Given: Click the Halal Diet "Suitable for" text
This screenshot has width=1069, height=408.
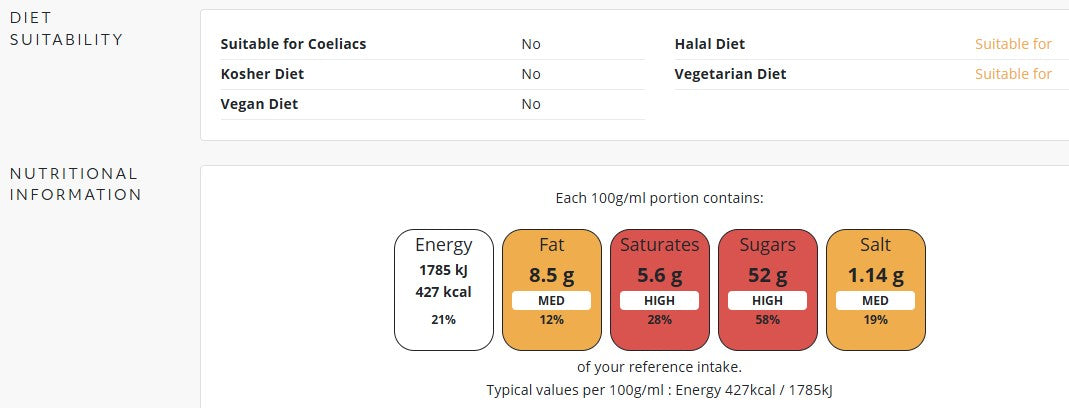Looking at the screenshot, I should click(1013, 44).
